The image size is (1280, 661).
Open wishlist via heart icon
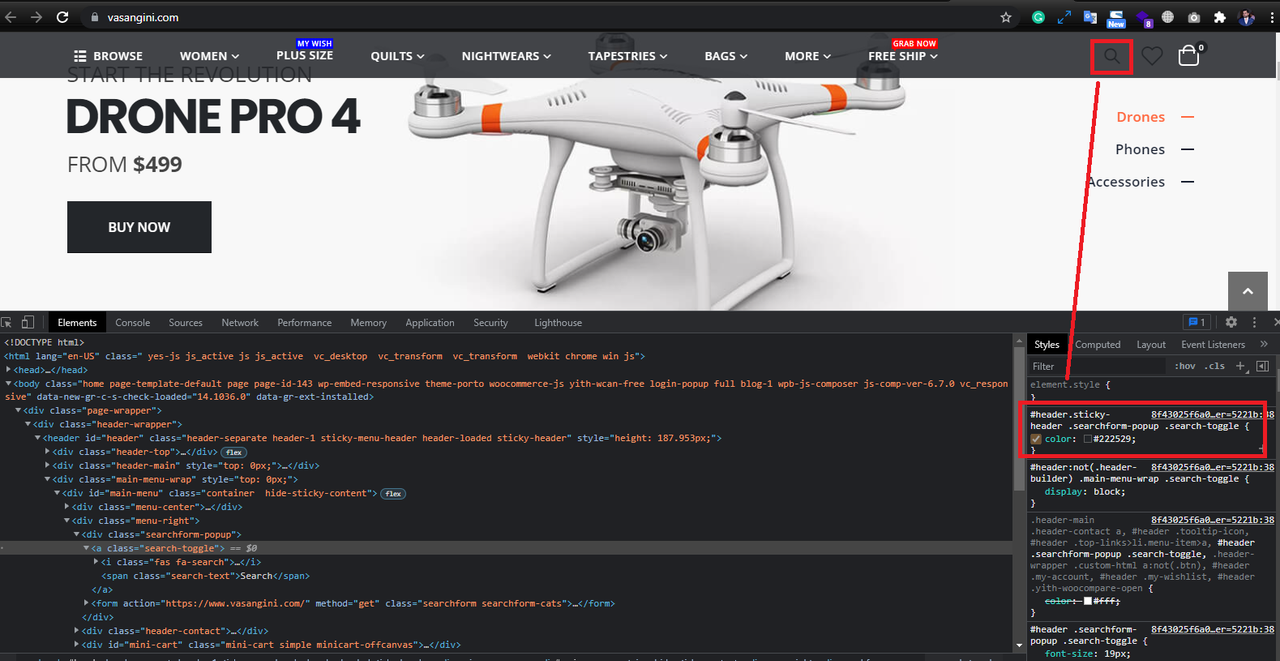pyautogui.click(x=1152, y=56)
